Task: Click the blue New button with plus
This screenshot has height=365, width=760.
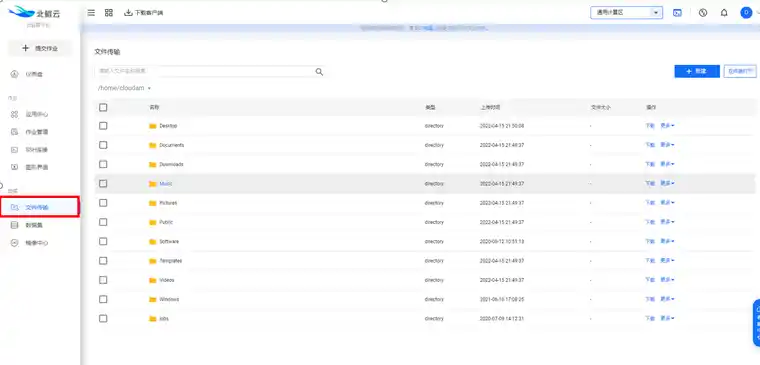Action: click(x=697, y=71)
